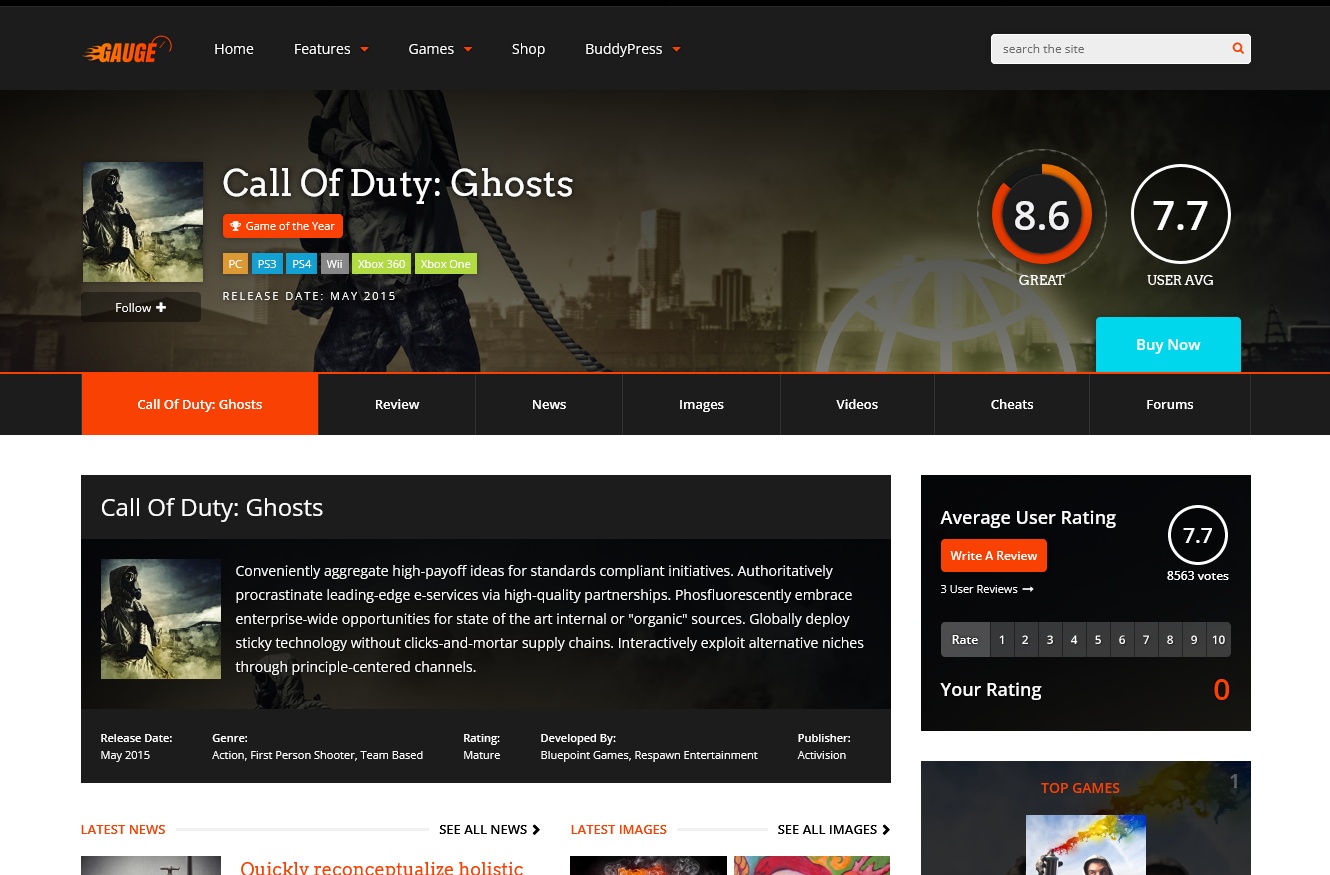Go to the Home menu item
This screenshot has width=1330, height=875.
234,49
